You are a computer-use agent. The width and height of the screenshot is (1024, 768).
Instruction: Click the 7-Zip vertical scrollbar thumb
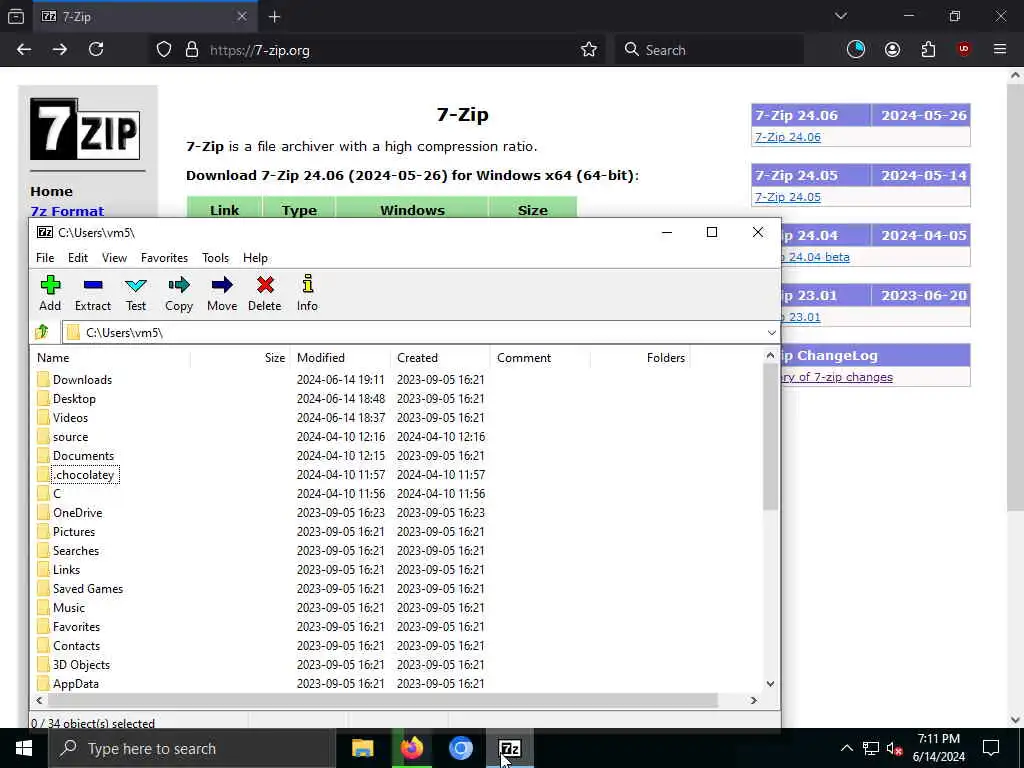pyautogui.click(x=771, y=436)
